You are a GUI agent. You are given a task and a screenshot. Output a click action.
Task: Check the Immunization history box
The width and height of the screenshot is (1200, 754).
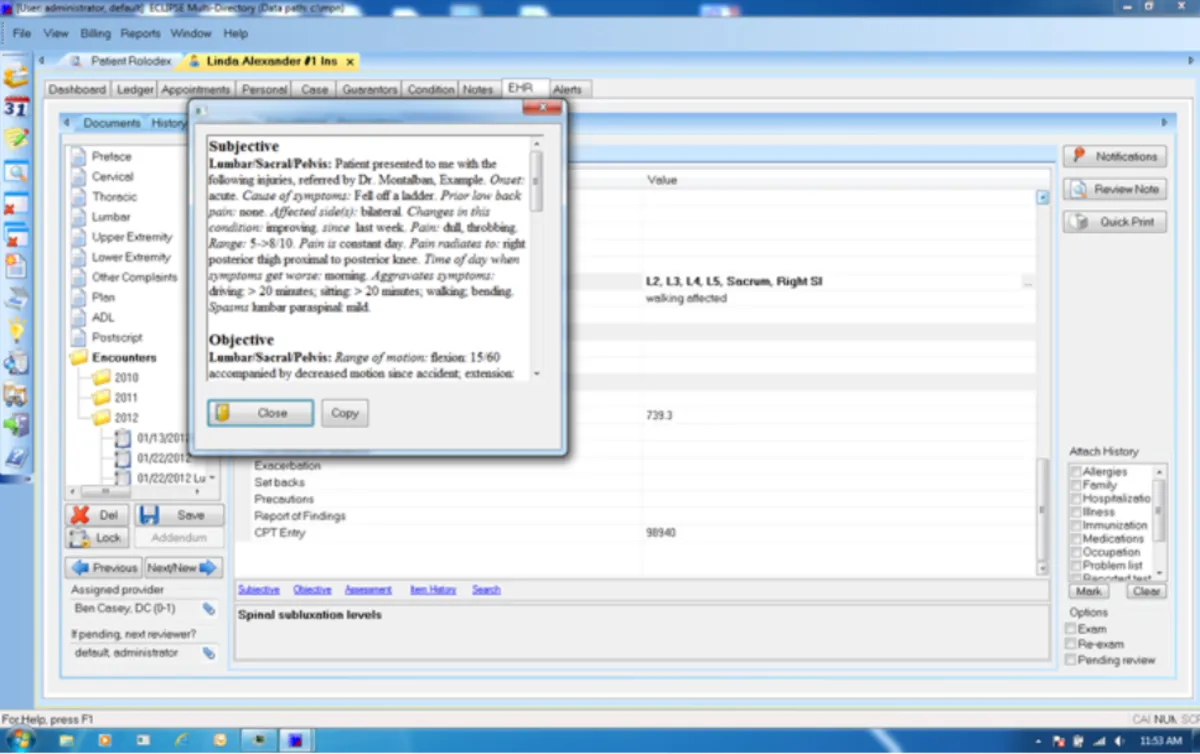click(x=1076, y=525)
